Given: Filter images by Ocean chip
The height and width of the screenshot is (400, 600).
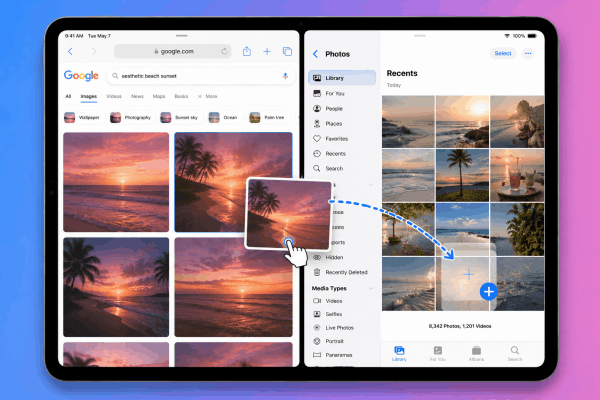Looking at the screenshot, I should click(x=224, y=118).
